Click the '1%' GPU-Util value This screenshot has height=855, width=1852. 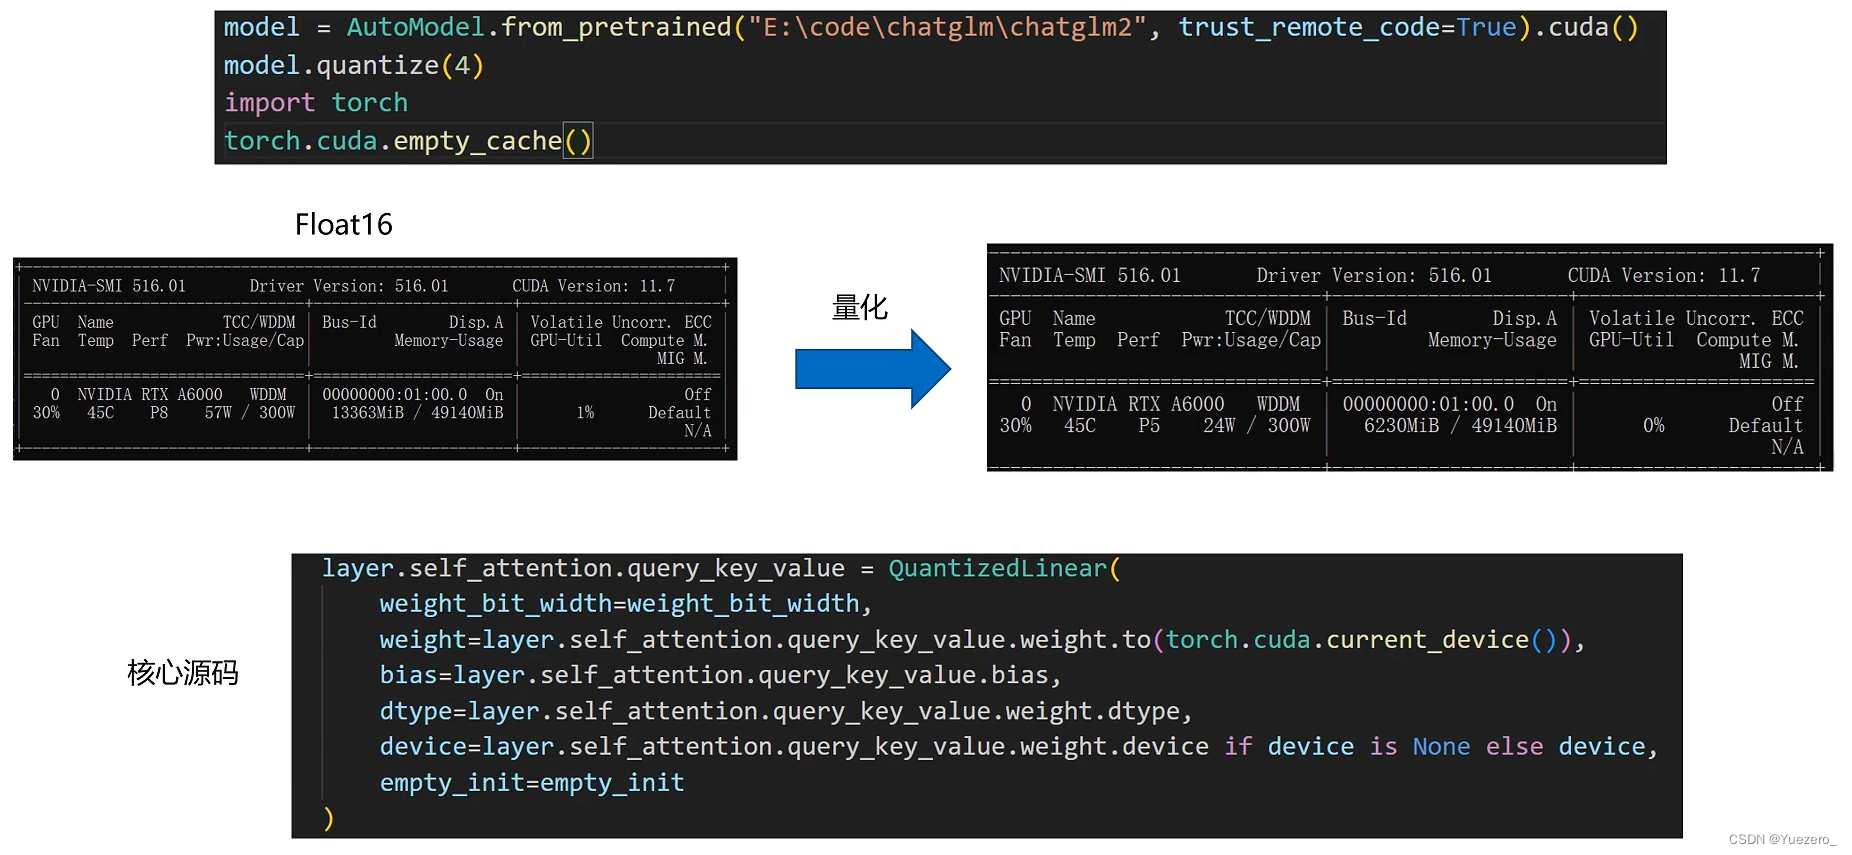coord(585,413)
